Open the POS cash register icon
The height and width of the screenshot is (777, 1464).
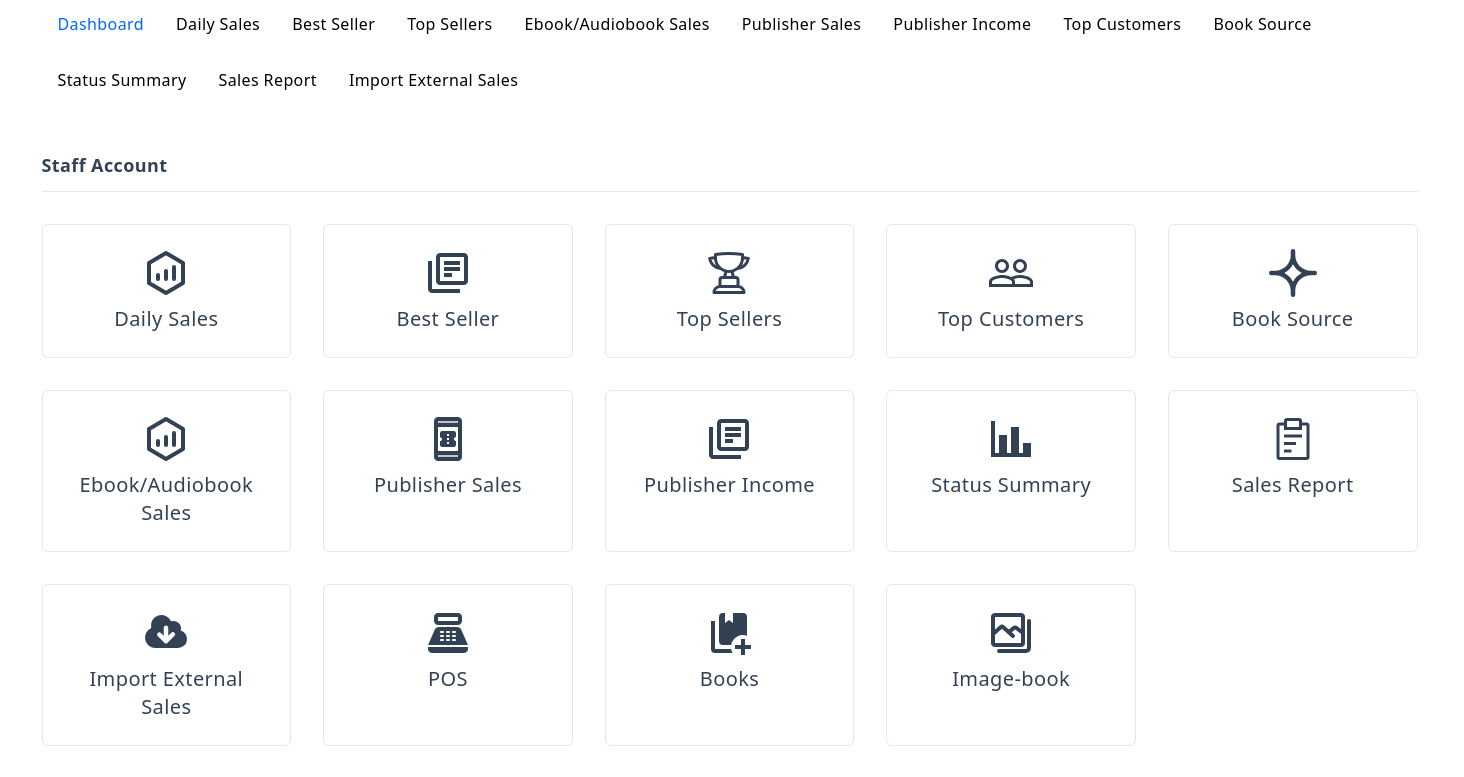pos(447,633)
